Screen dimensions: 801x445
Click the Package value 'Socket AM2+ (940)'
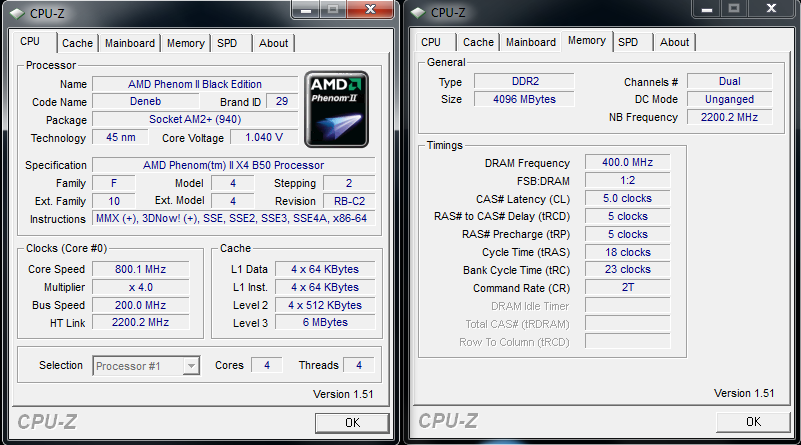point(195,120)
